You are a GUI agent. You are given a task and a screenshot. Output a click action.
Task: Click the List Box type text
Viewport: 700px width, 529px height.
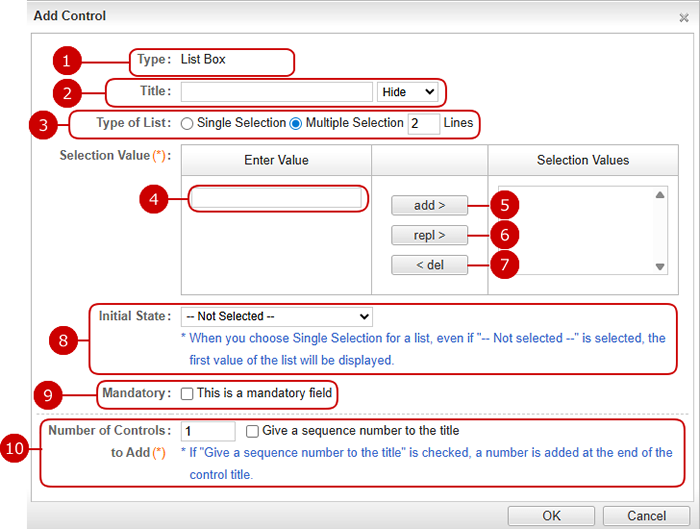(x=203, y=59)
